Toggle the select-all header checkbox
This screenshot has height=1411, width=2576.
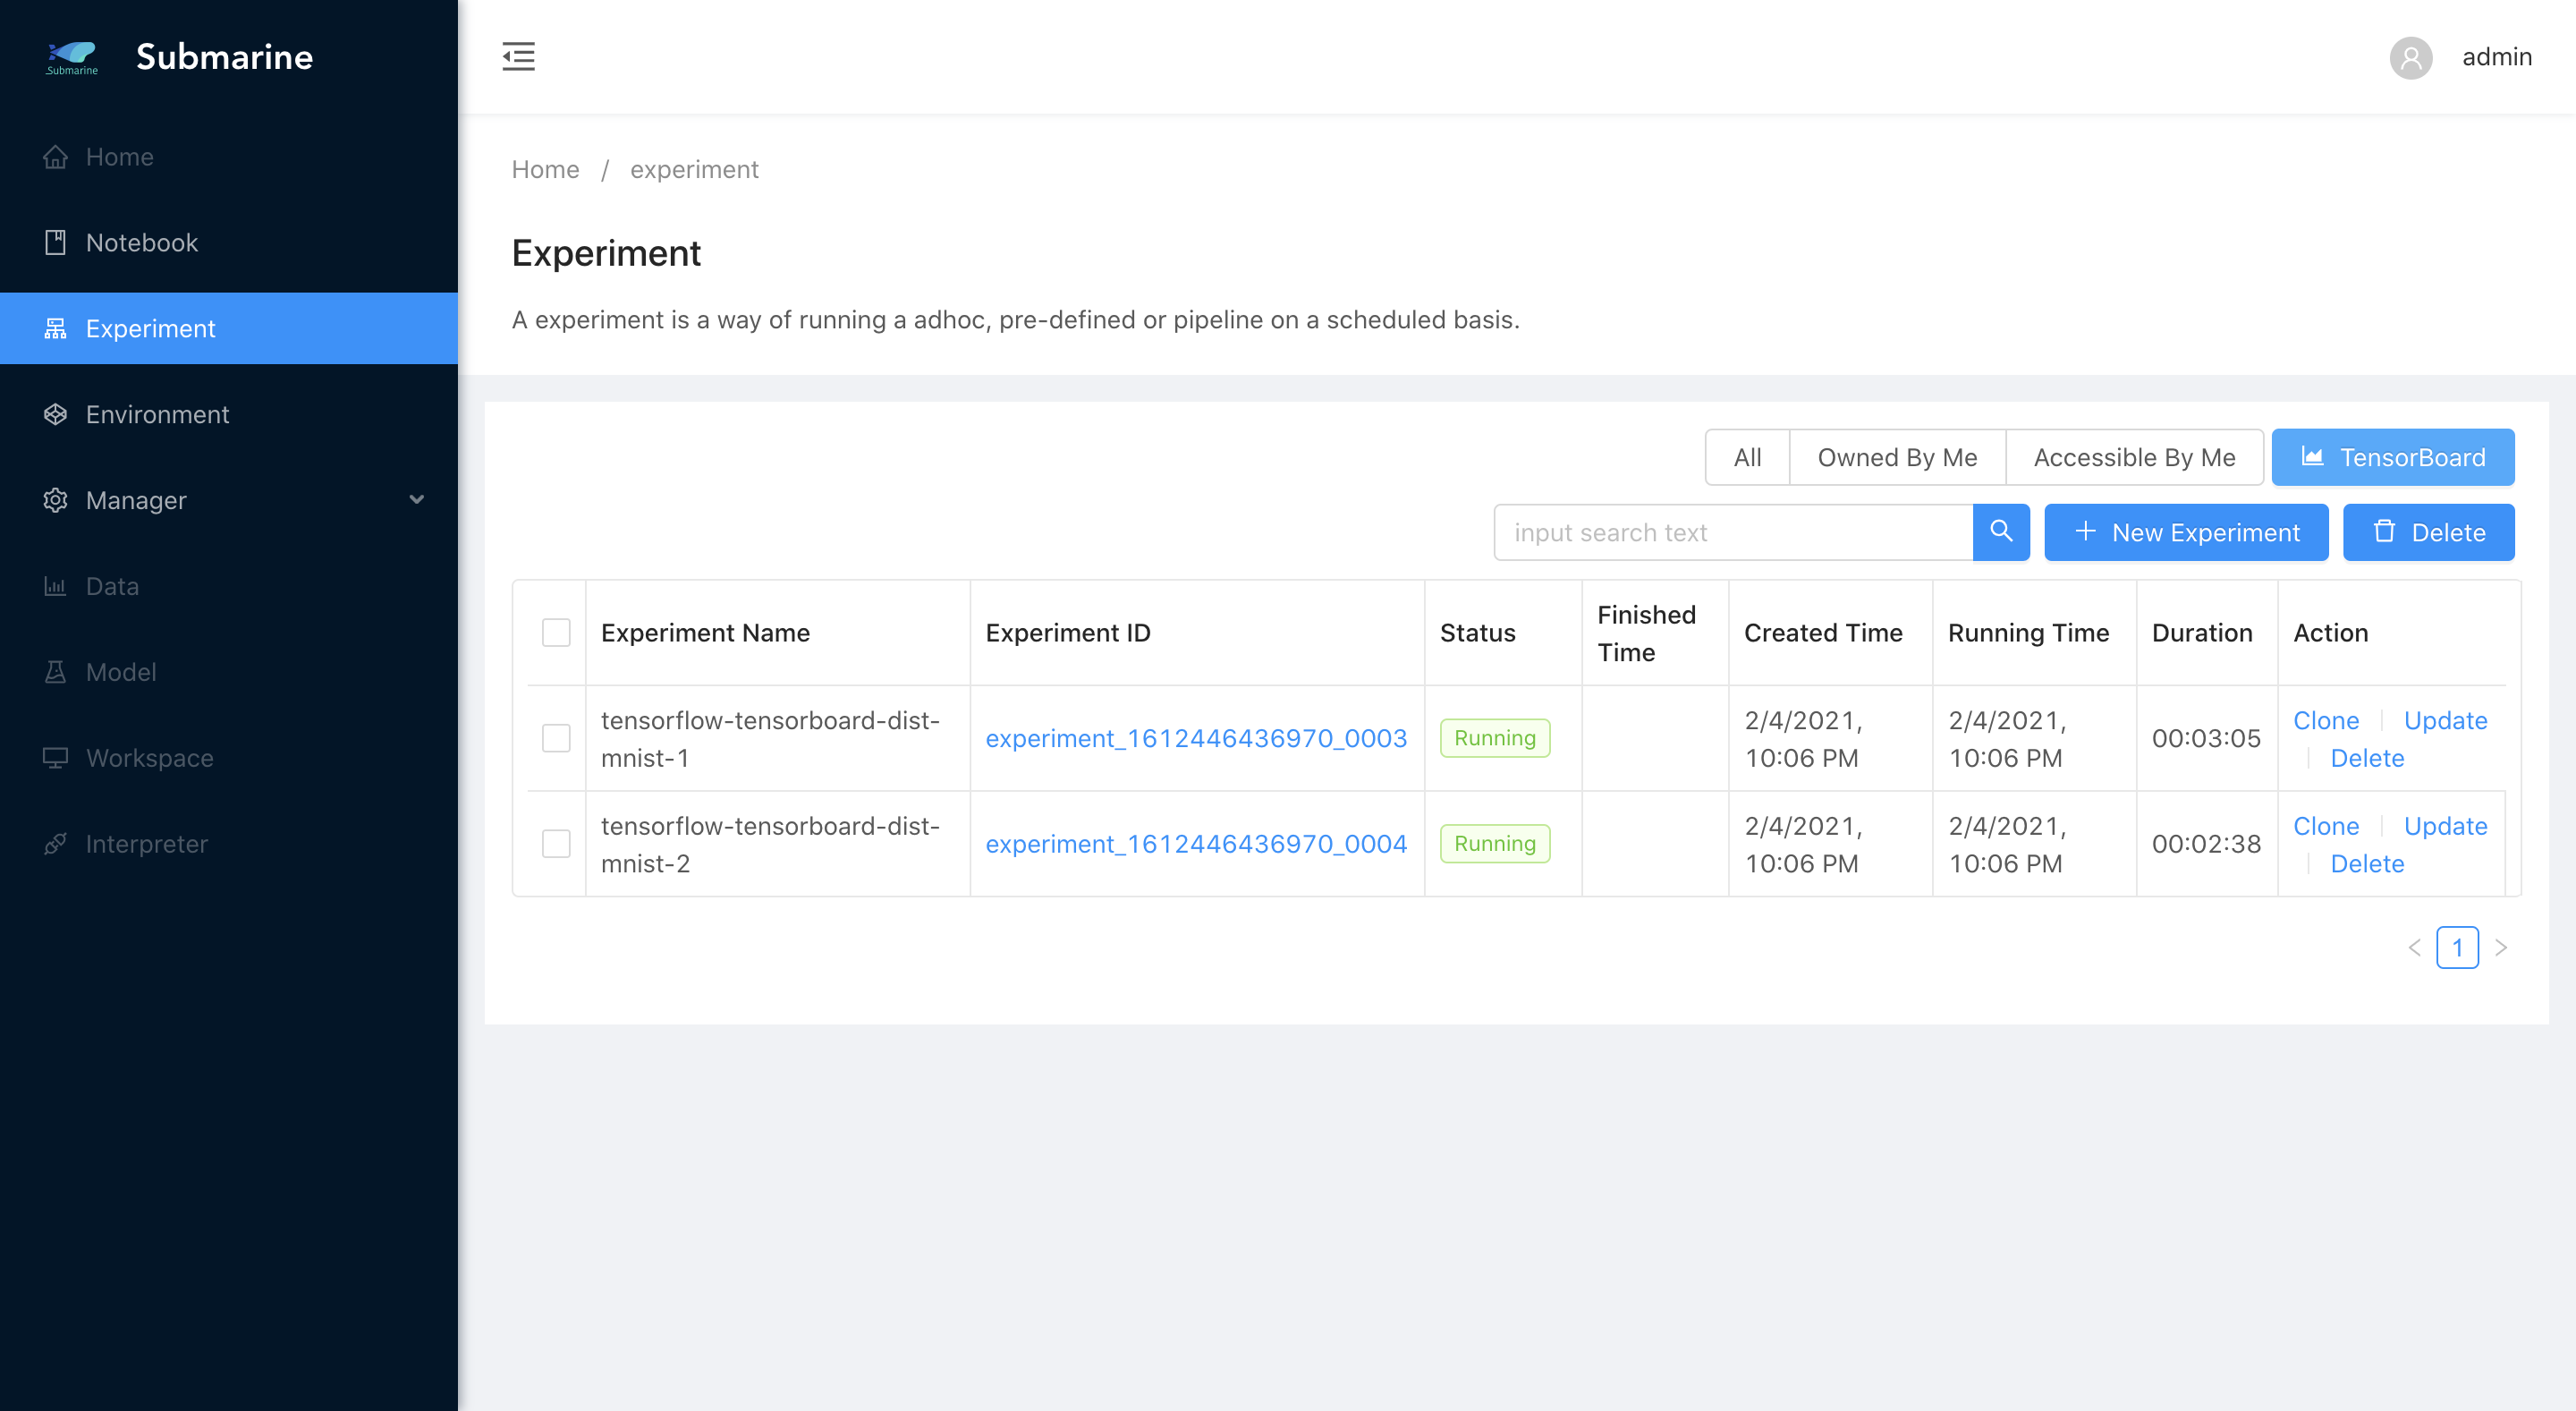[556, 632]
